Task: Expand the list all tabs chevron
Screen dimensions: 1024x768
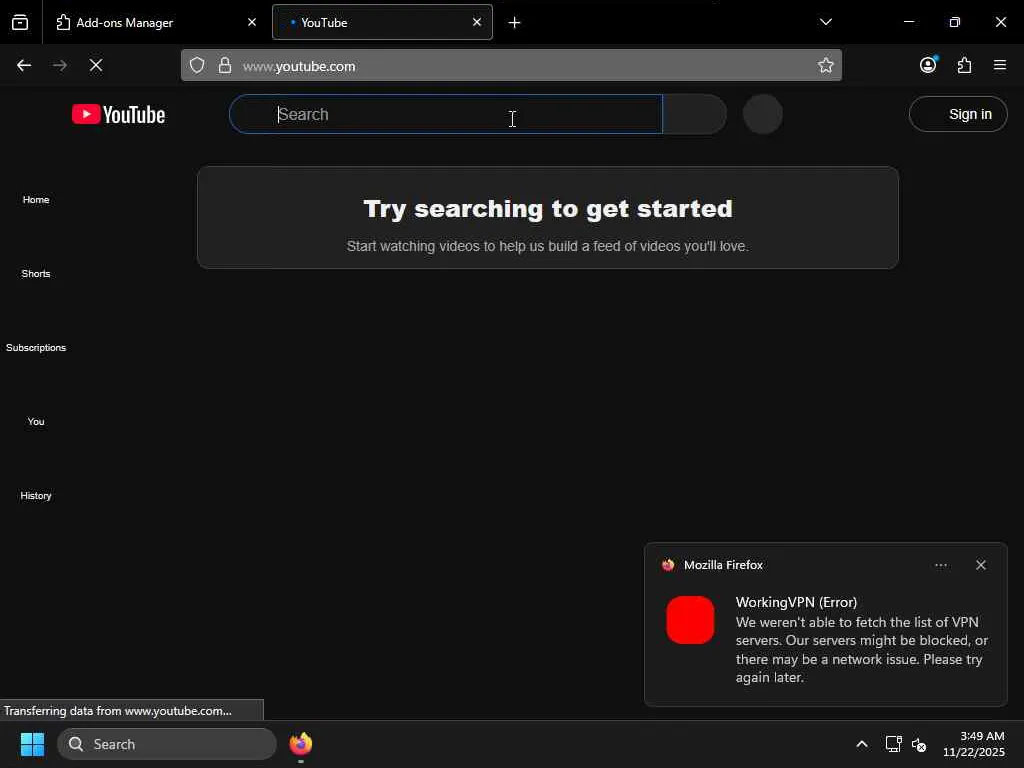Action: (825, 22)
